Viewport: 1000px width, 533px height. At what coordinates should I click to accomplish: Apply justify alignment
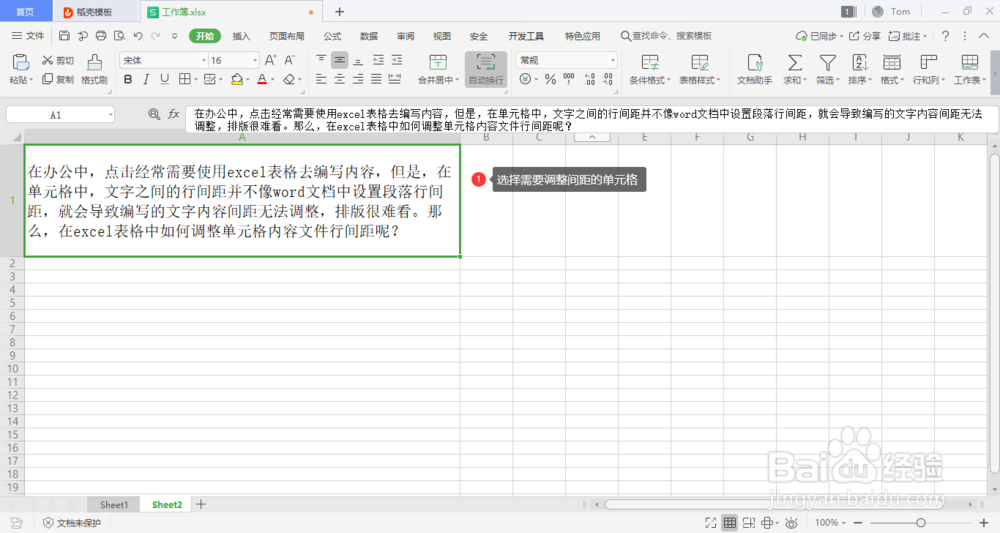[x=377, y=79]
